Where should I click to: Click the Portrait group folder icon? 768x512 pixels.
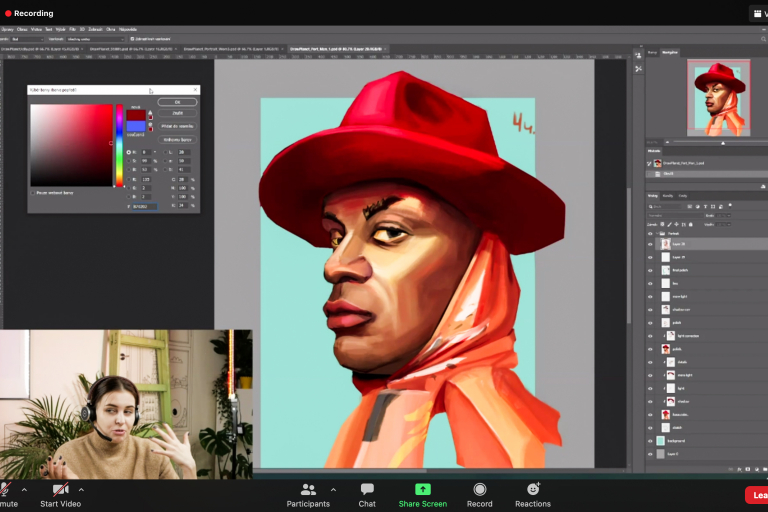point(662,233)
